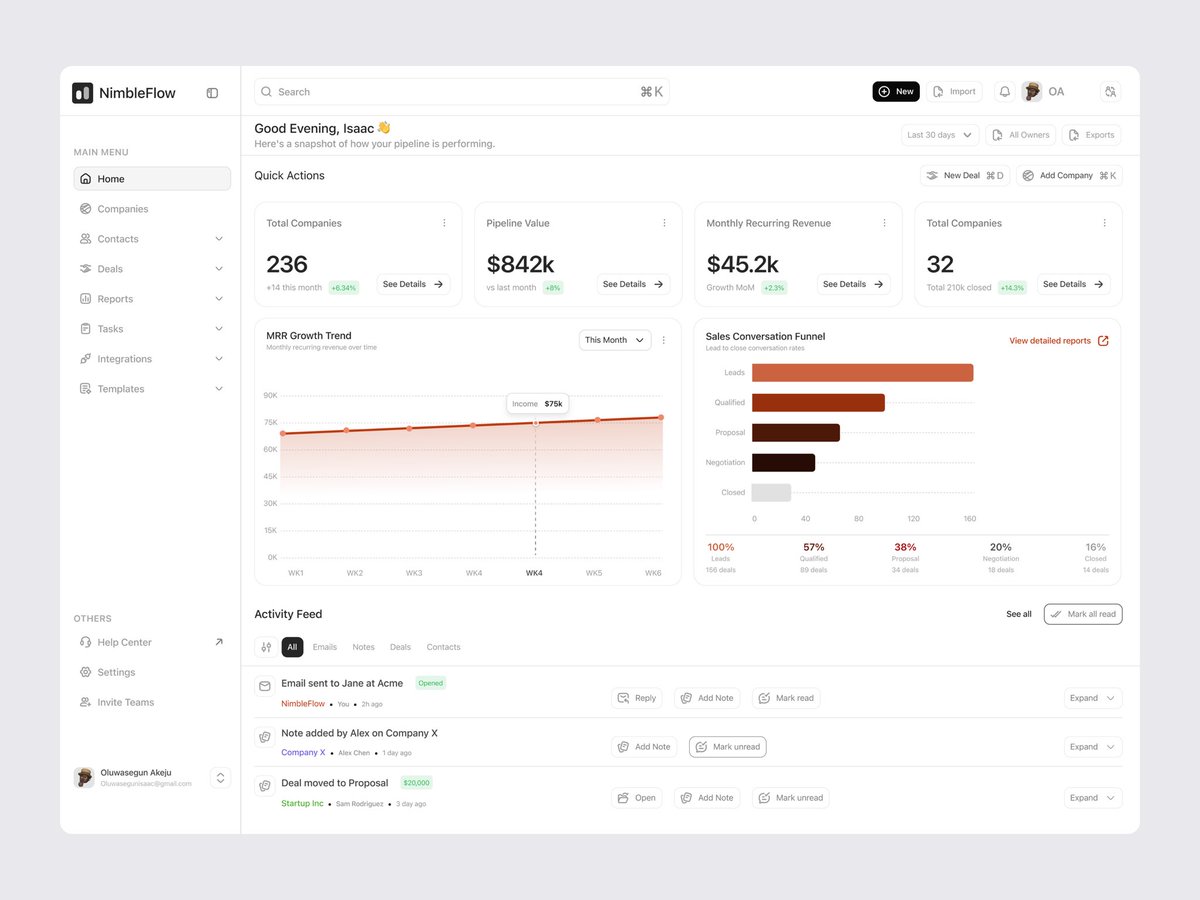Mark read the Jane at Acme email

point(786,698)
